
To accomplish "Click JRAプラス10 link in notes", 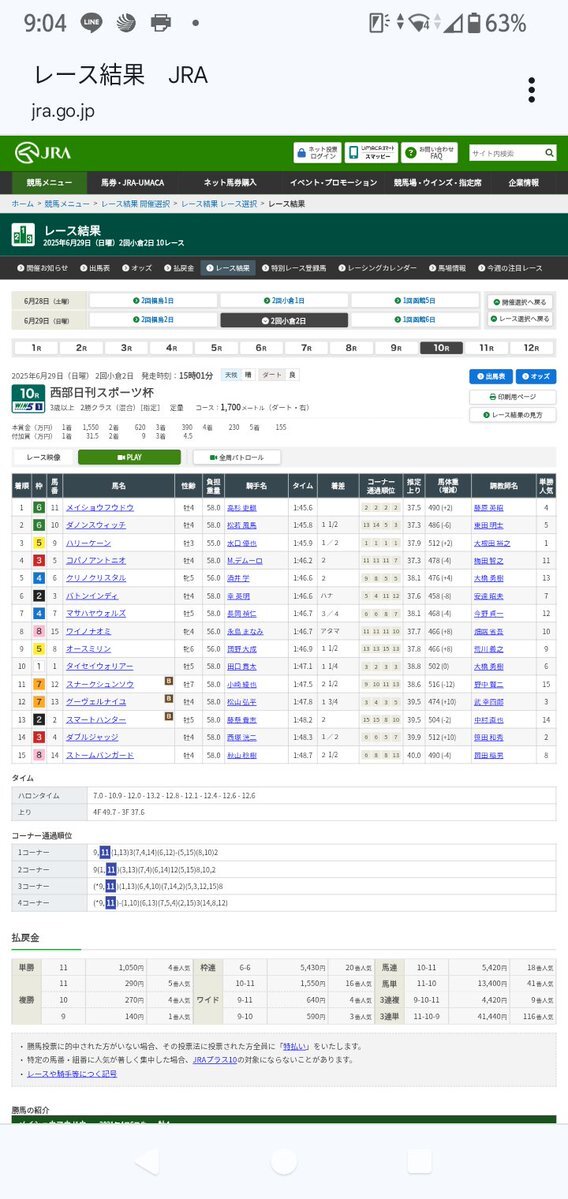I will 213,1060.
